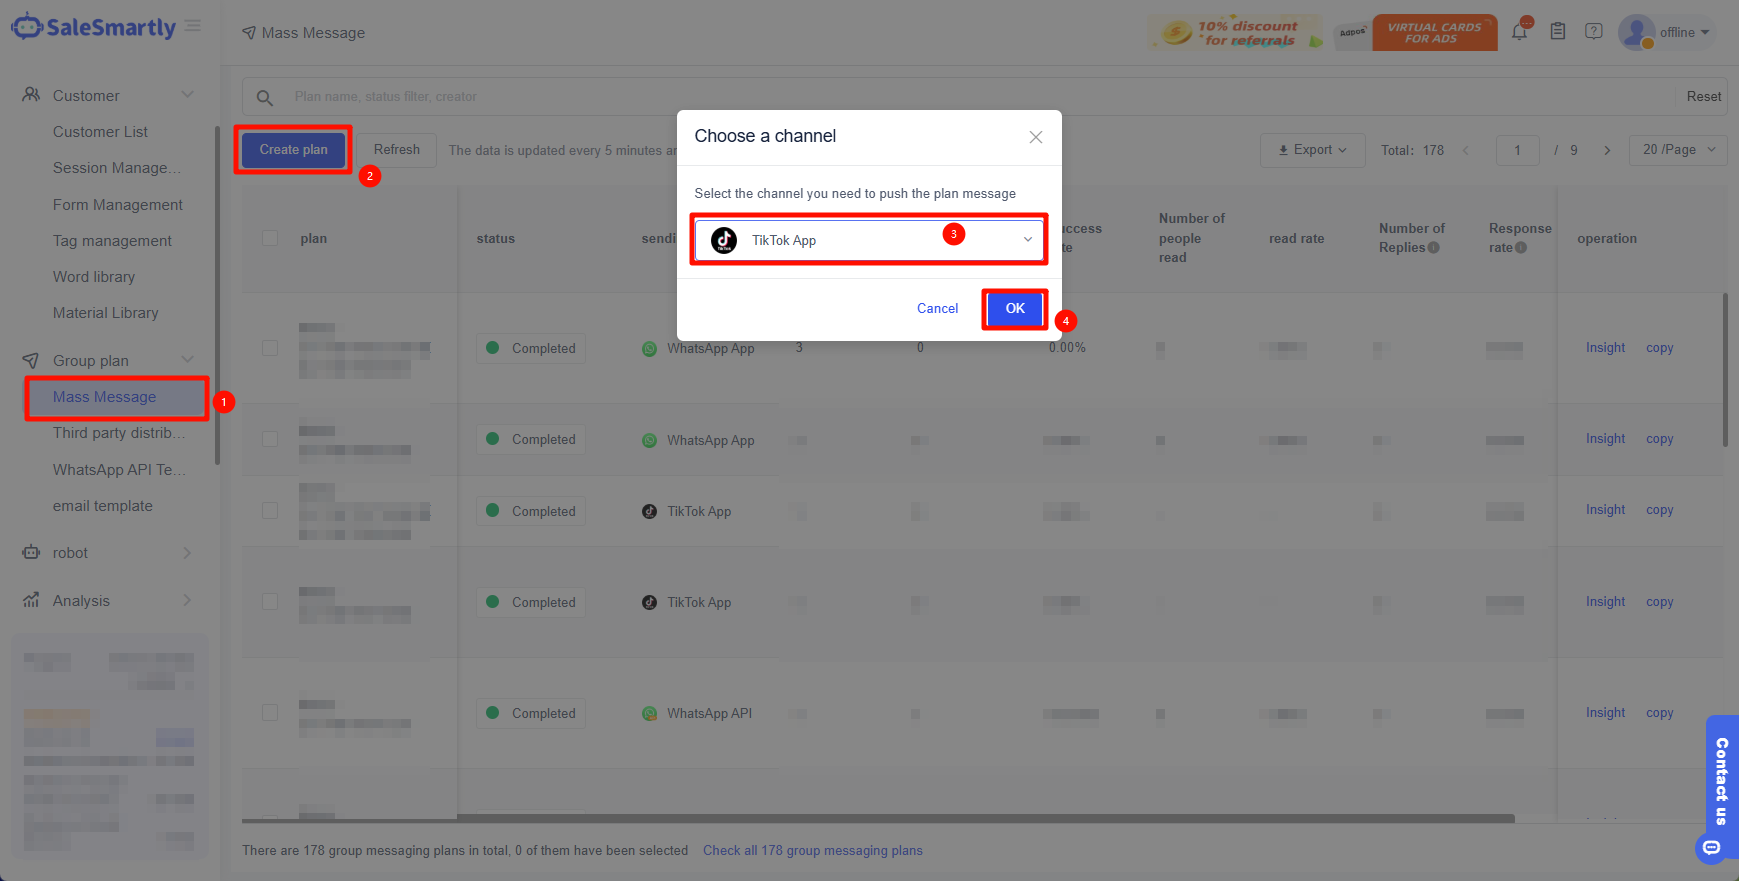
Task: Click Check all 178 group messaging plans
Action: [813, 851]
